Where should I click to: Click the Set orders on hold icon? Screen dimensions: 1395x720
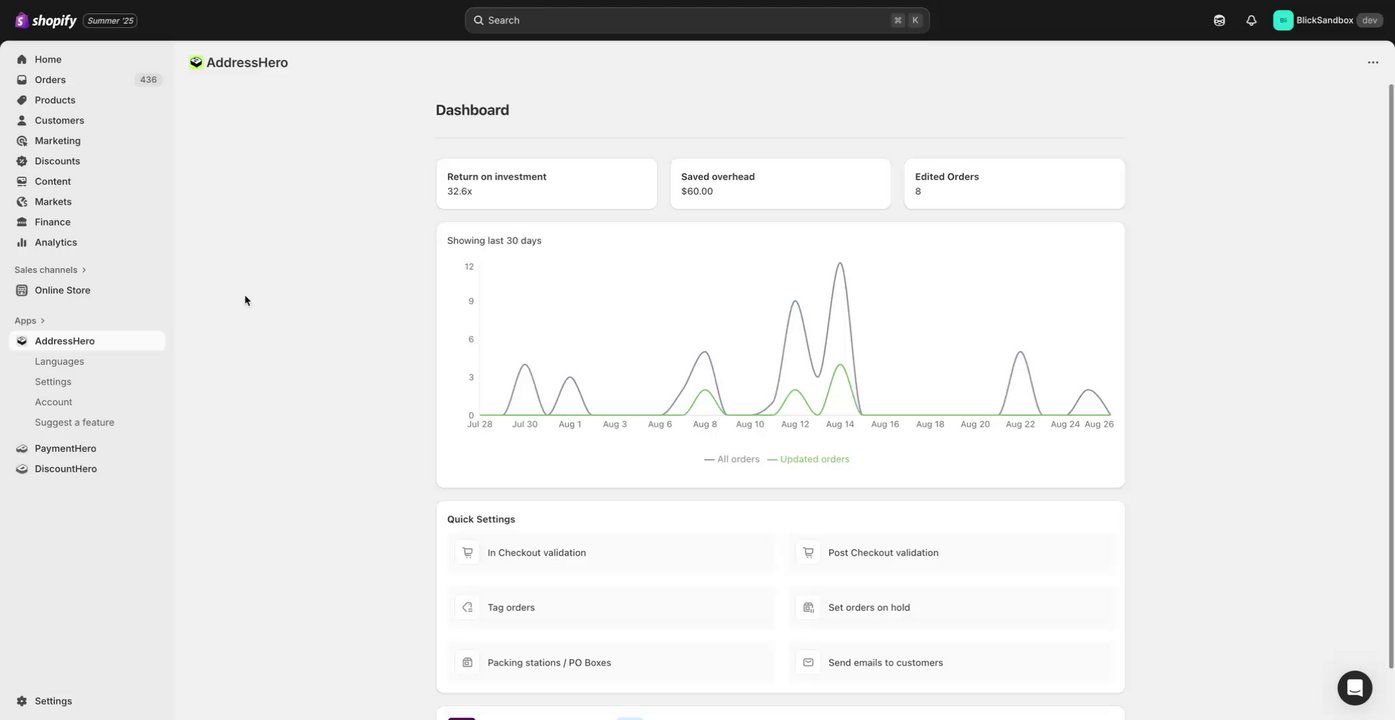click(808, 607)
